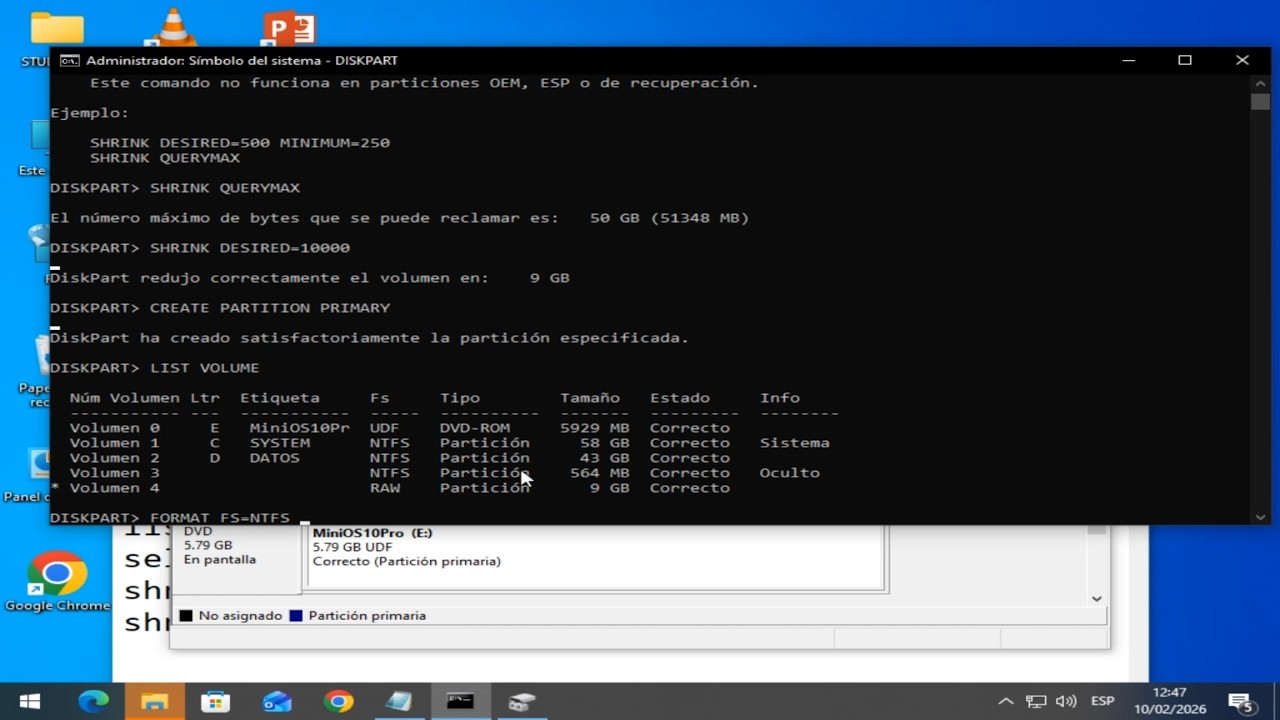
Task: Minimize the DISKPART command window
Action: click(x=1128, y=61)
